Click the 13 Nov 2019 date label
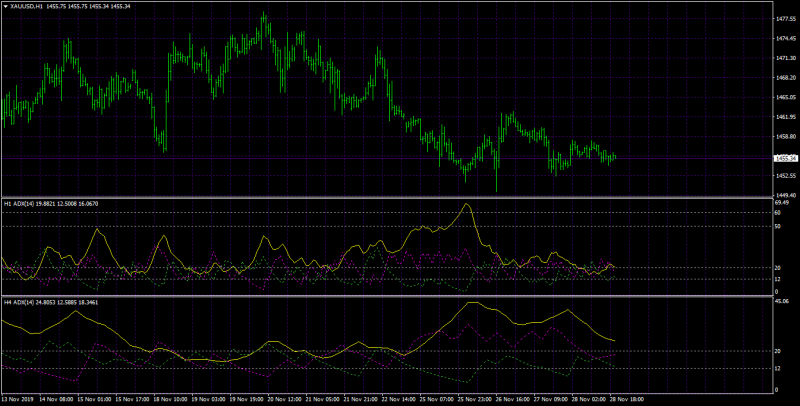This screenshot has width=800, height=406. (17, 399)
